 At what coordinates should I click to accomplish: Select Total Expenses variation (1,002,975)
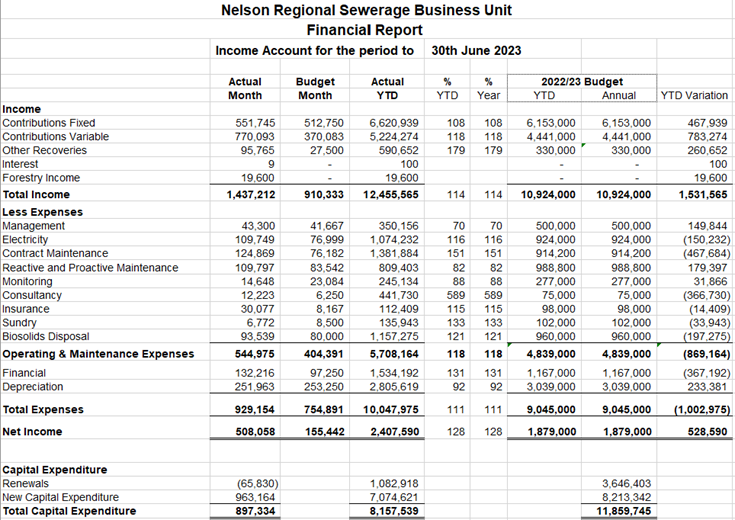click(x=702, y=409)
